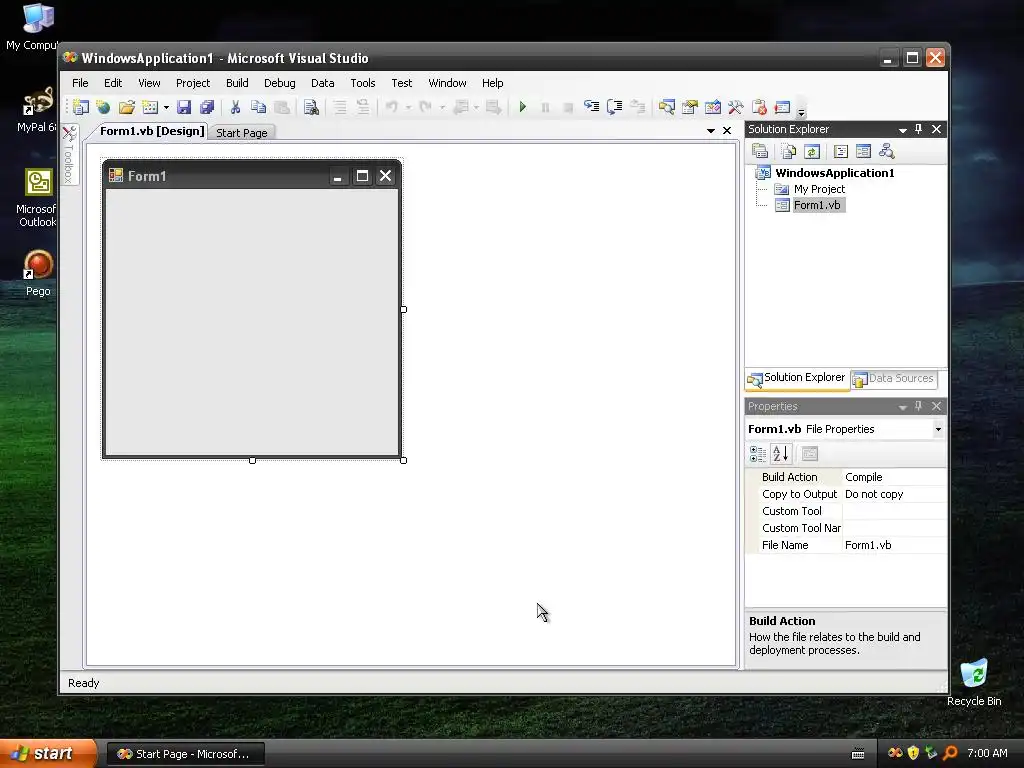Close the active document with the X
This screenshot has width=1024, height=768.
tap(727, 131)
